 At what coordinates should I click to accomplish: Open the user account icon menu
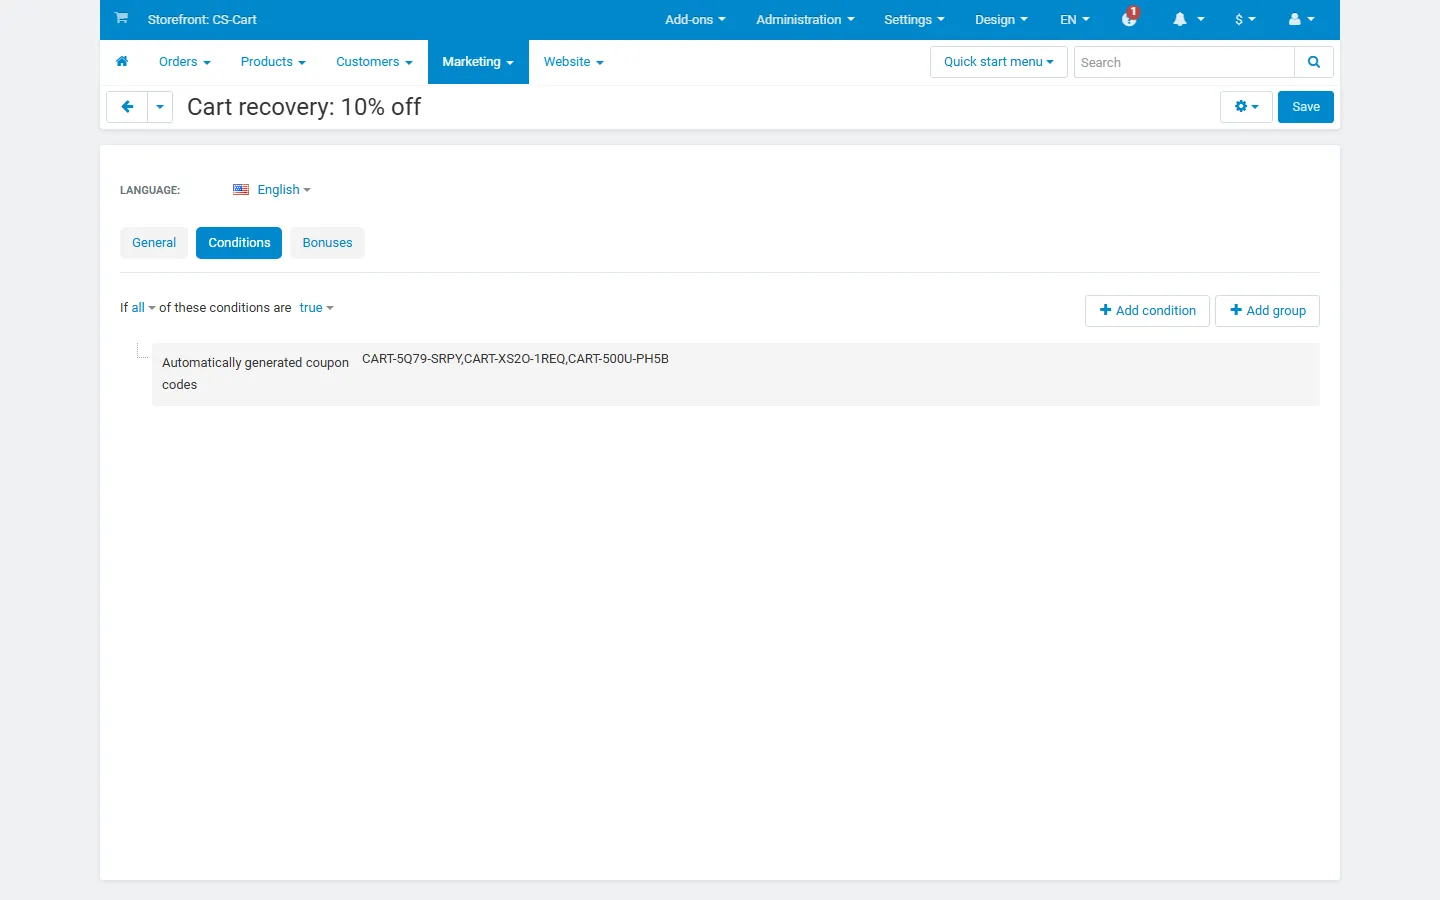[x=1302, y=19]
